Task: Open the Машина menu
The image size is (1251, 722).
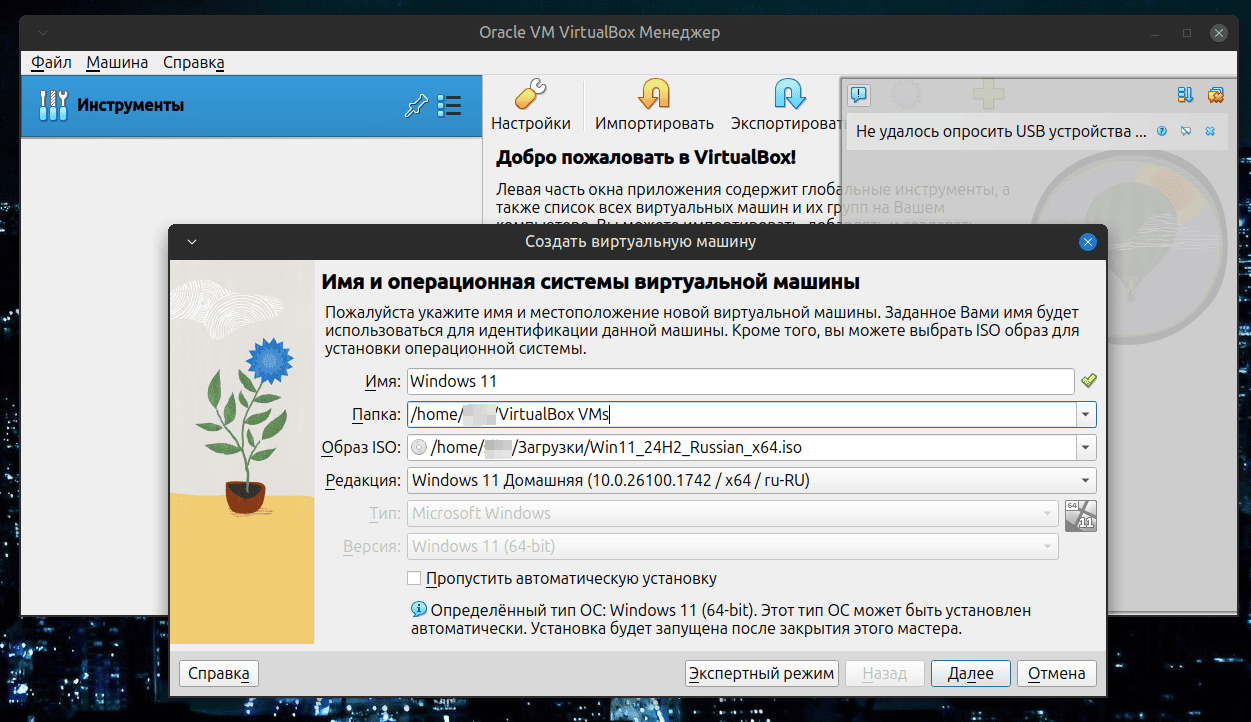Action: [117, 62]
